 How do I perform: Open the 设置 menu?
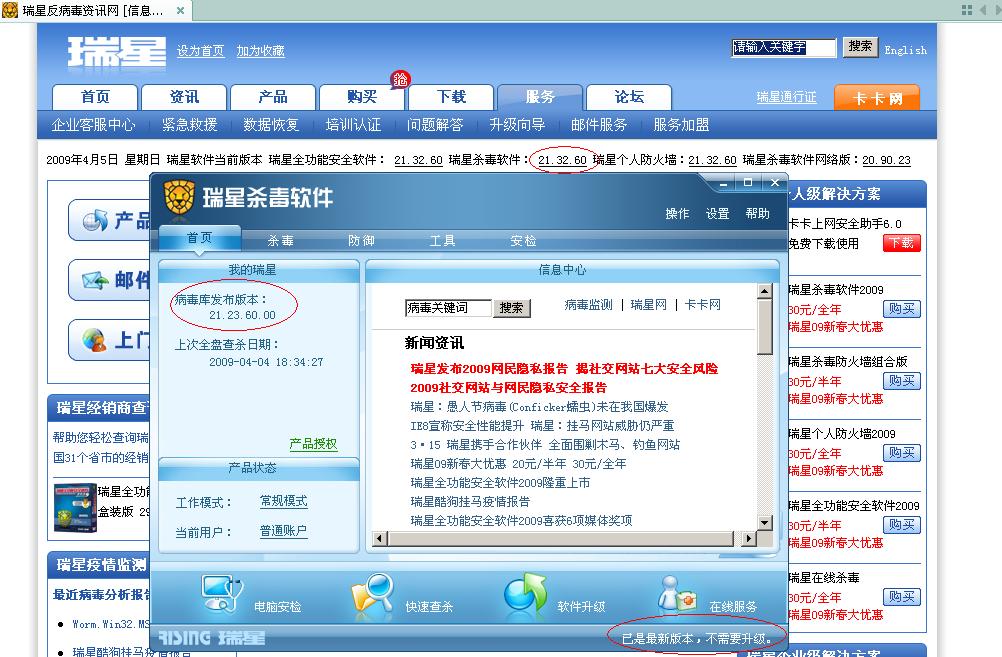point(718,213)
